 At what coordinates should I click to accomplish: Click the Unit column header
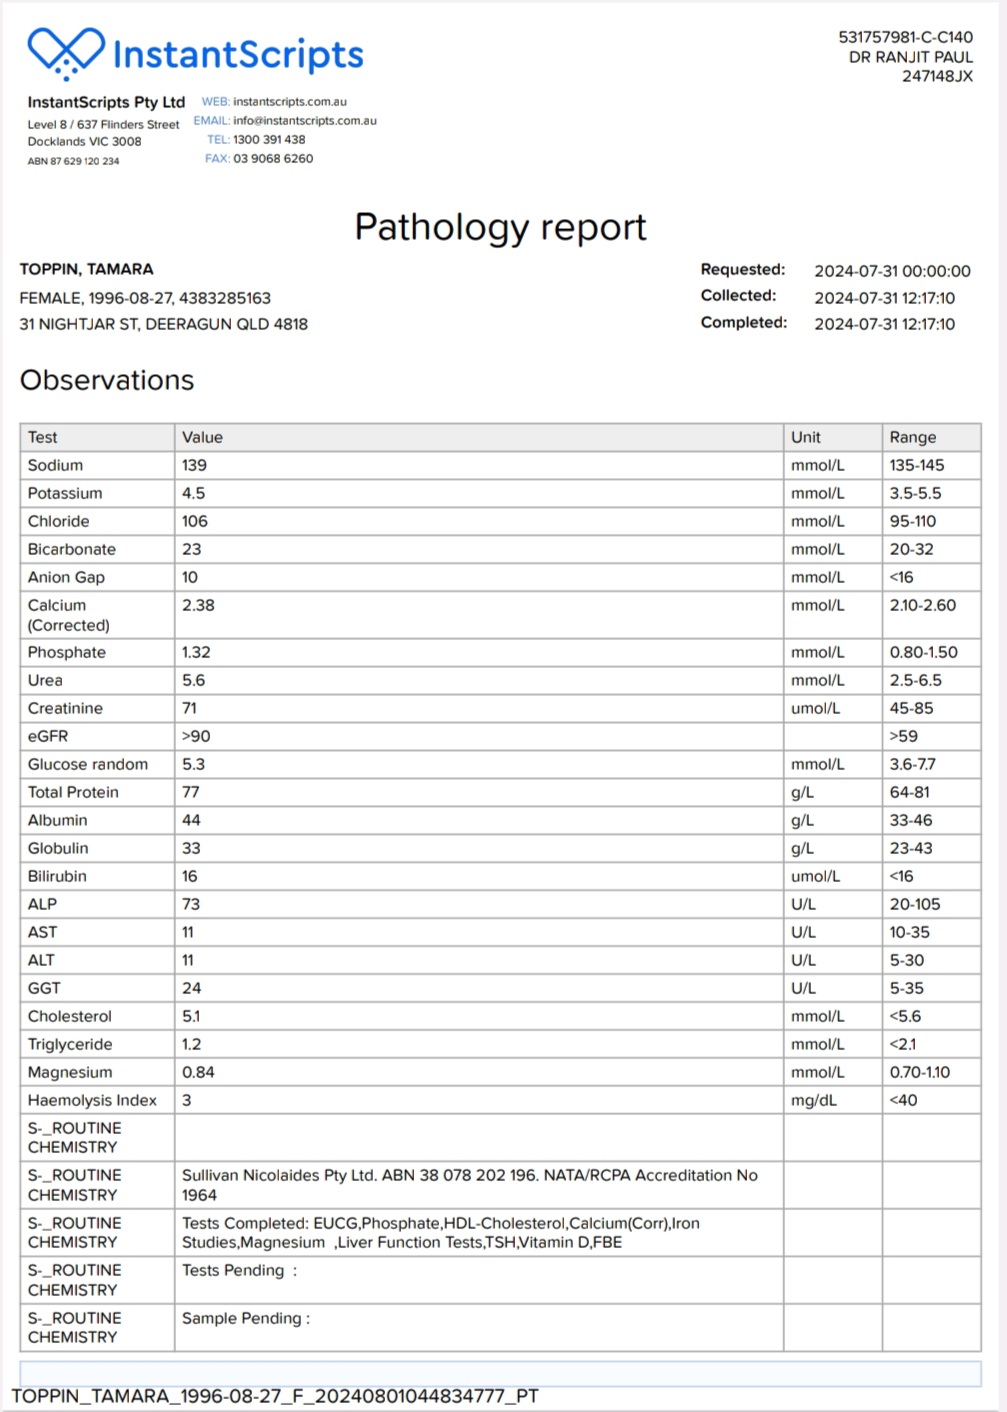(x=805, y=438)
